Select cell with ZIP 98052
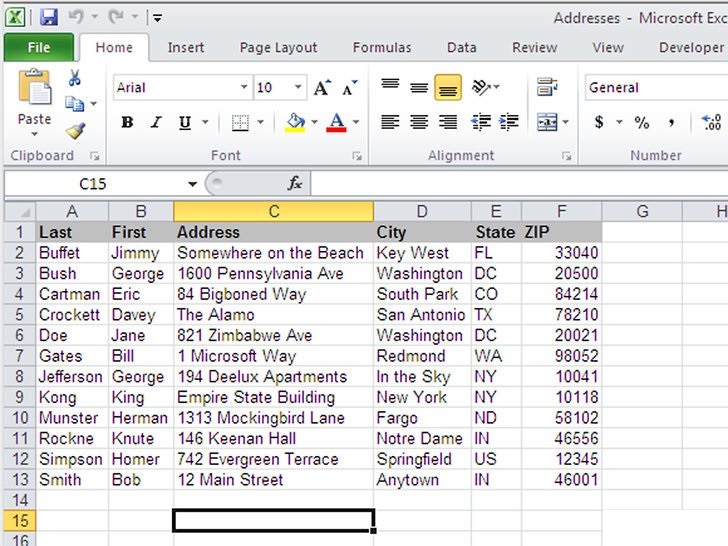Screen dimensions: 728x546 point(562,356)
